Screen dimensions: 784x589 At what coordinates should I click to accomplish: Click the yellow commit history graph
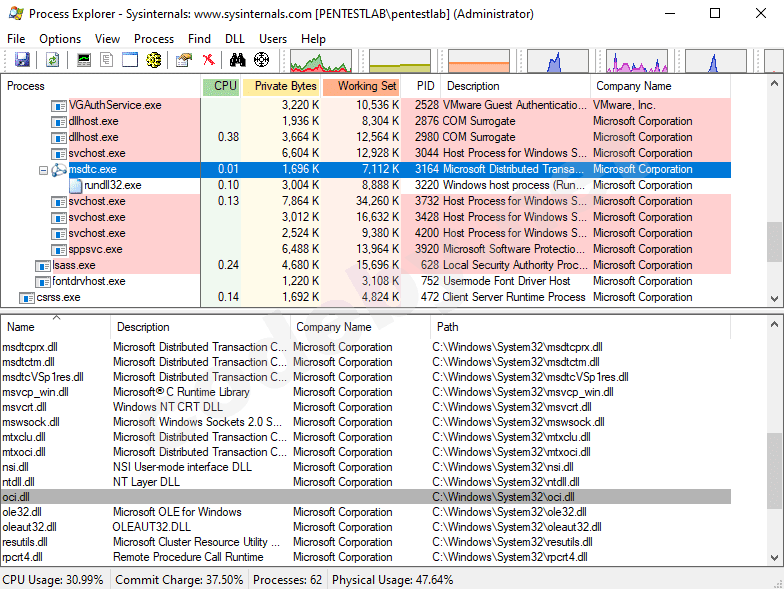(400, 61)
